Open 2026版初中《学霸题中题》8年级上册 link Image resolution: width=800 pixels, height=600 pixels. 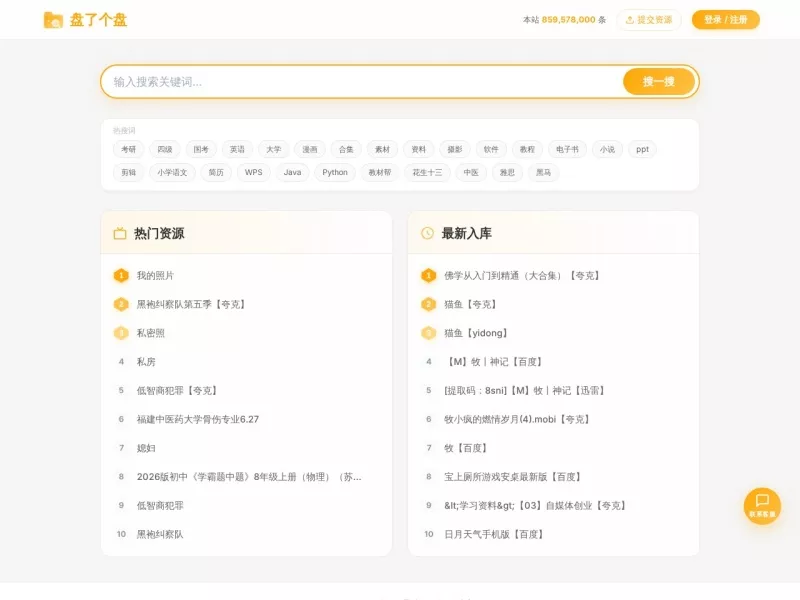click(x=249, y=477)
